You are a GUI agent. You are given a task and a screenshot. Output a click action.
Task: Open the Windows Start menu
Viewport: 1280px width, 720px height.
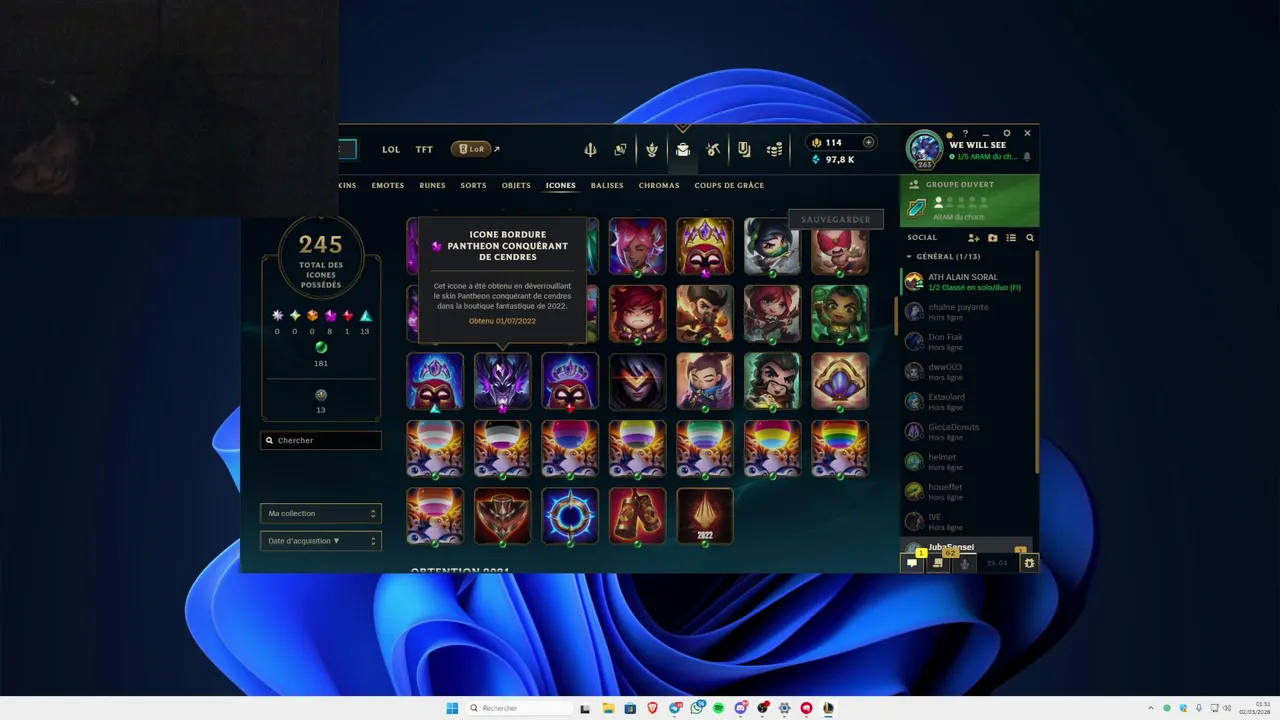point(452,708)
